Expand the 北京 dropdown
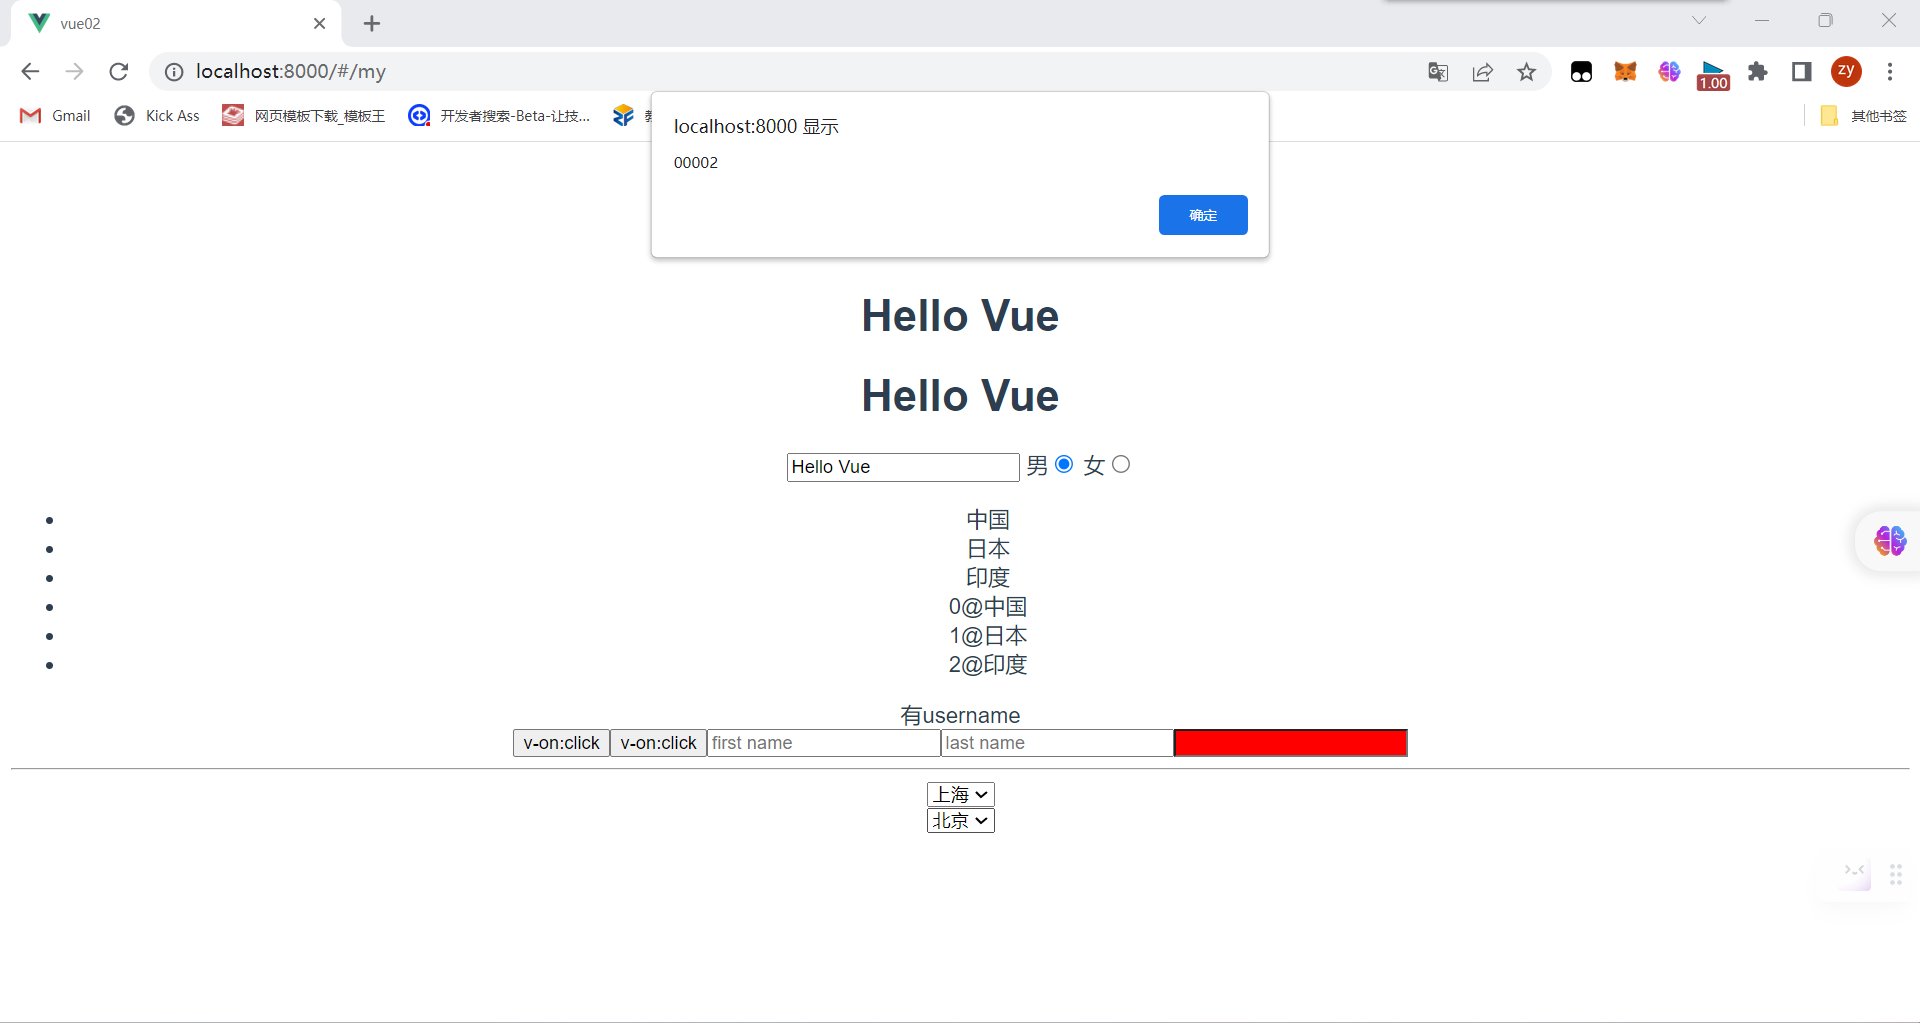1920x1023 pixels. tap(960, 821)
